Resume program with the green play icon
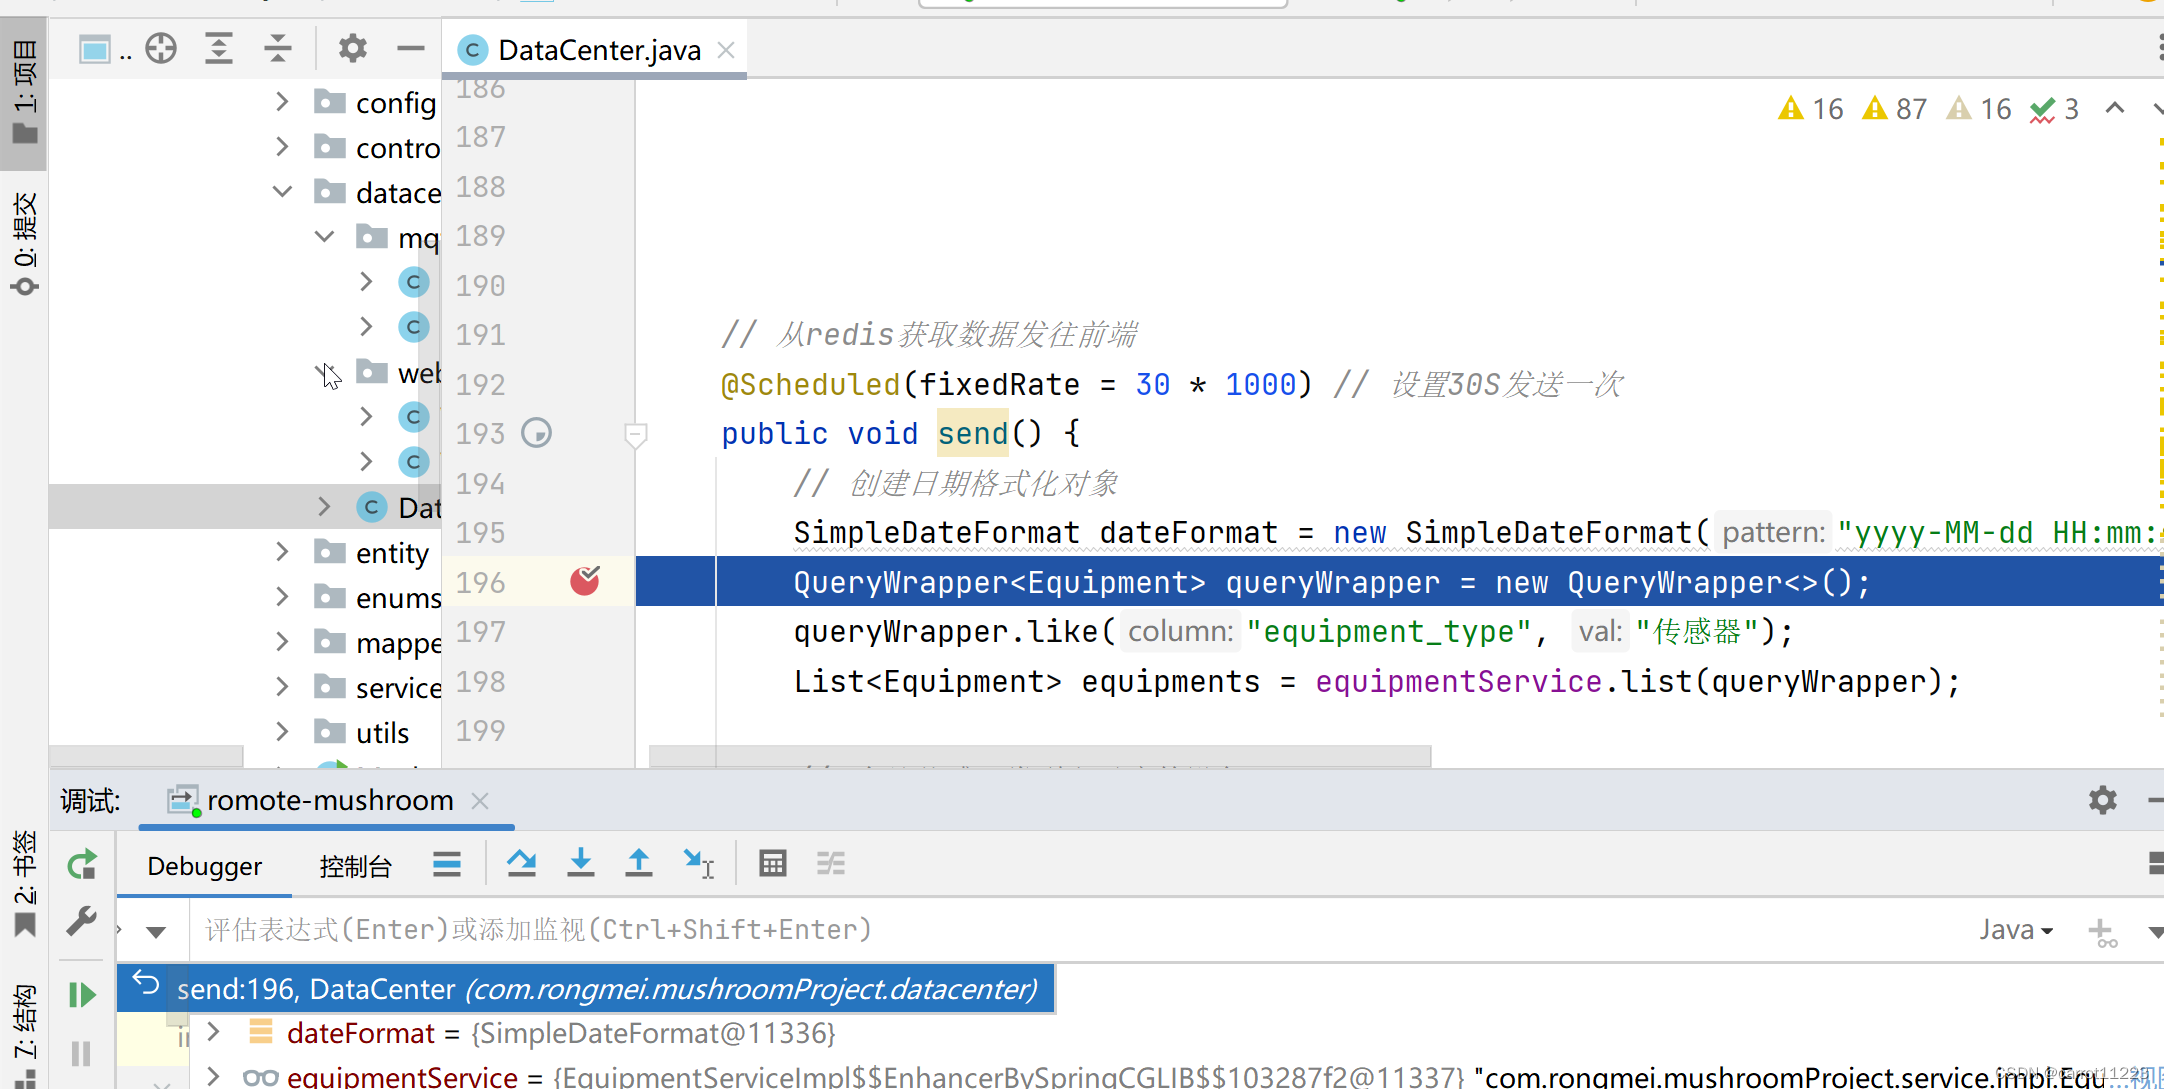This screenshot has width=2164, height=1089. pos(82,994)
